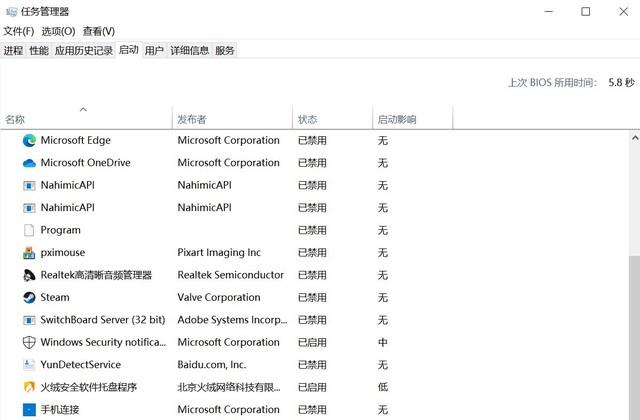This screenshot has height=420, width=640.
Task: Select the Steam entry name
Action: click(55, 298)
